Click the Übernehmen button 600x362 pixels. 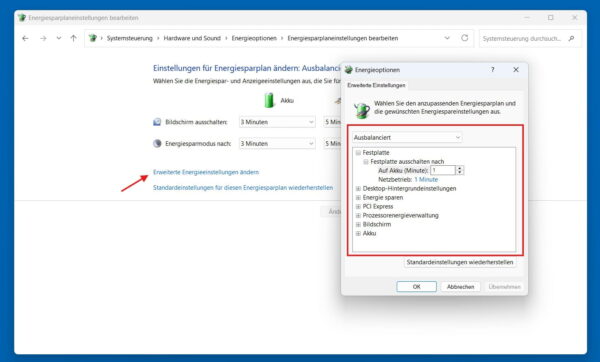504,287
